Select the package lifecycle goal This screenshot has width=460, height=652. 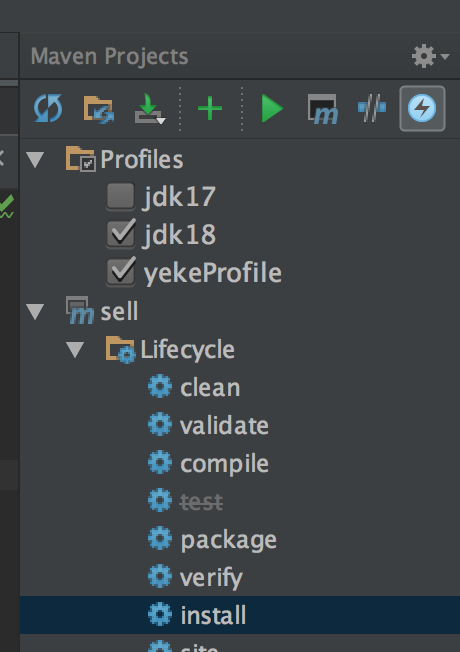coord(228,540)
